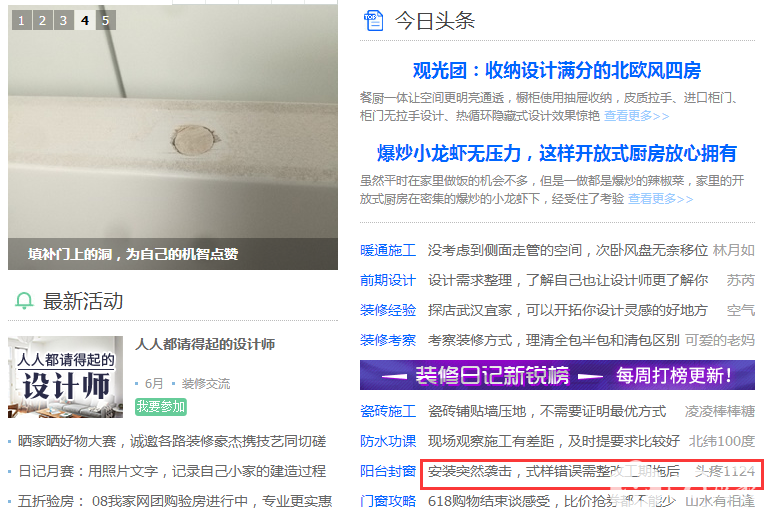Screen dimensions: 765x521
Task: Switch carousel to slide 1
Action: pyautogui.click(x=21, y=20)
